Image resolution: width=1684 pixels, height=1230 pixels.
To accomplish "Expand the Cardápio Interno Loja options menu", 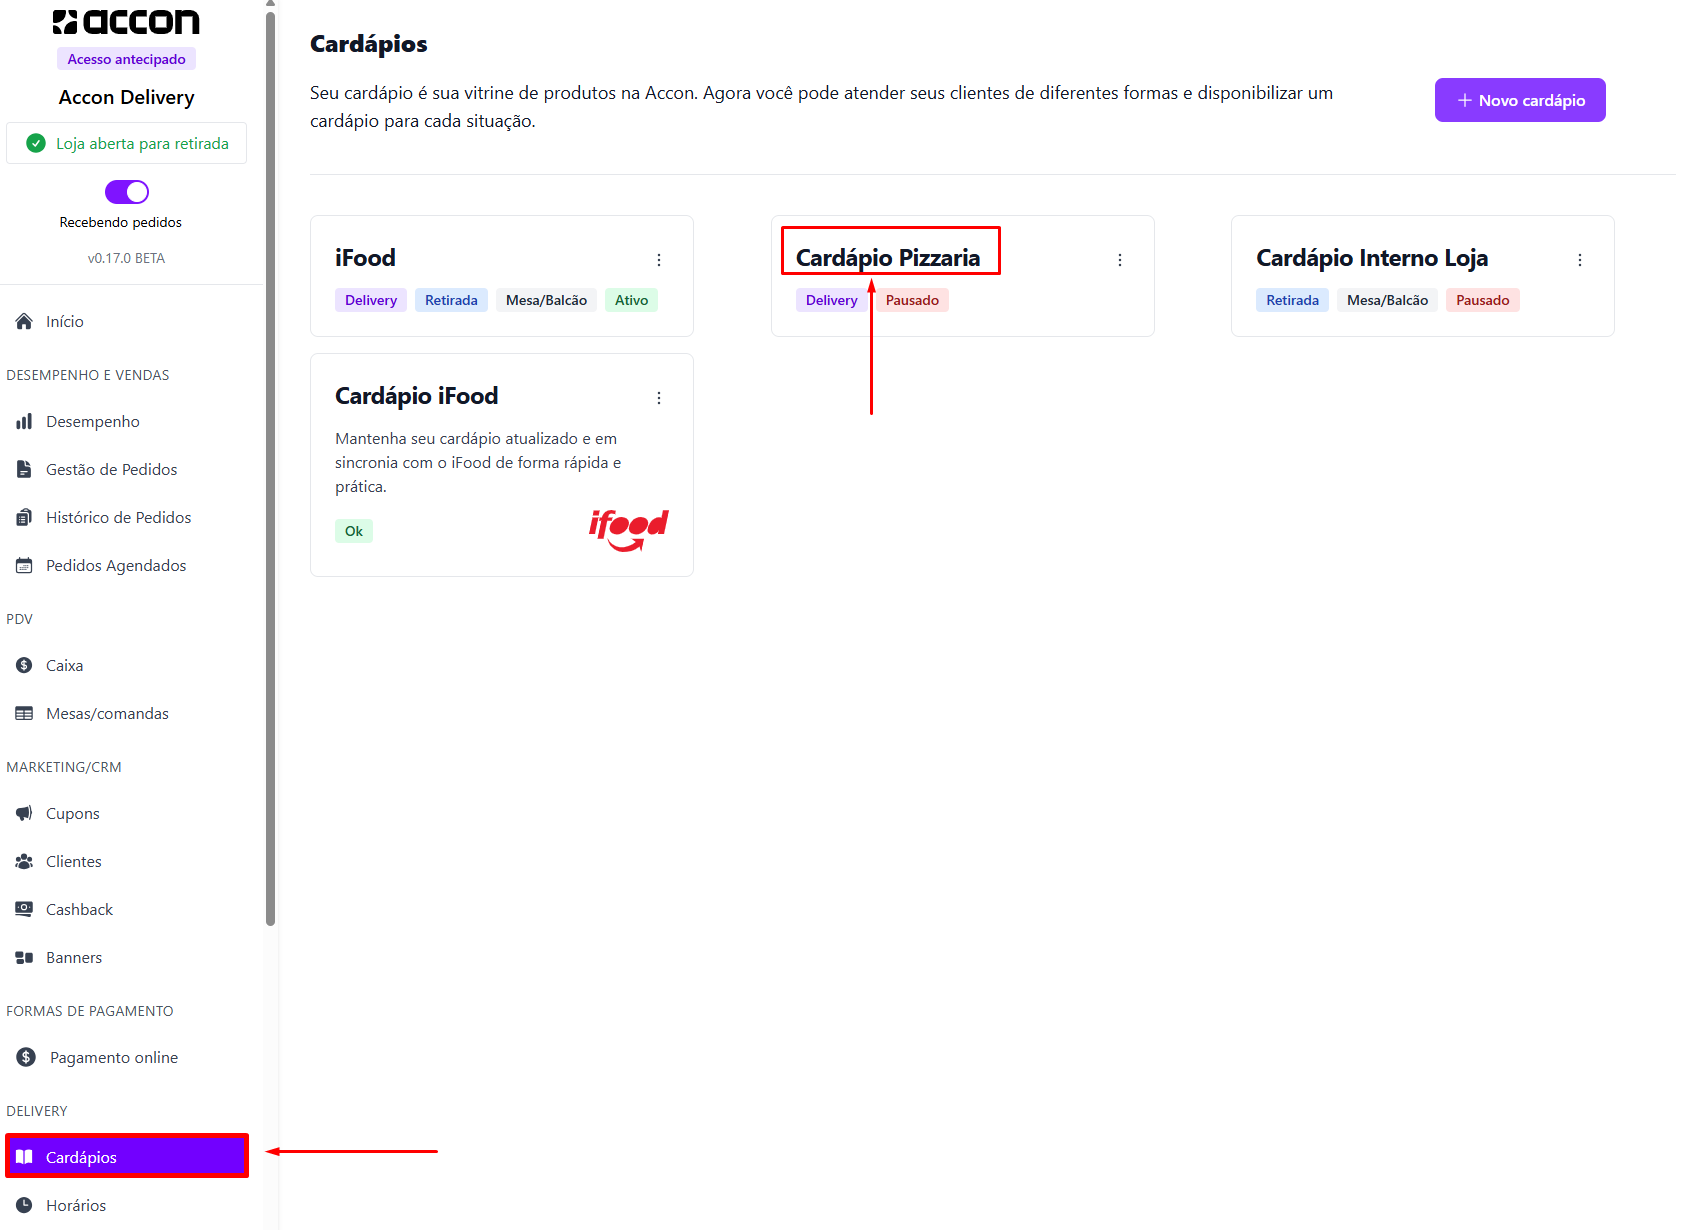I will tap(1580, 260).
